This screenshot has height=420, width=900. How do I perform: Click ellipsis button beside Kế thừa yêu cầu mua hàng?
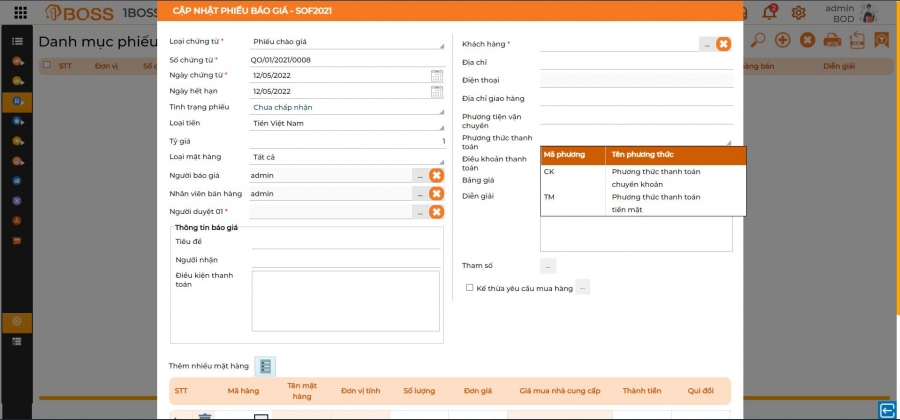click(583, 287)
